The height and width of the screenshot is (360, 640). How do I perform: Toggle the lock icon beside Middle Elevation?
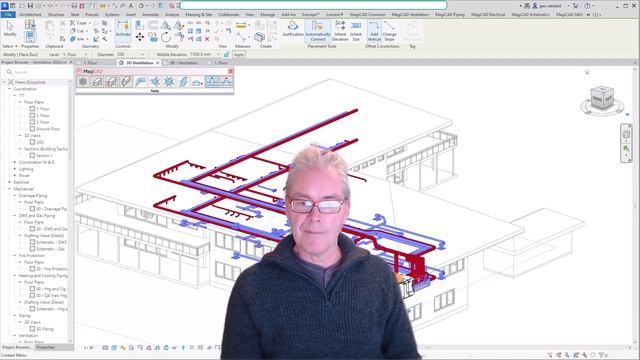pos(227,54)
